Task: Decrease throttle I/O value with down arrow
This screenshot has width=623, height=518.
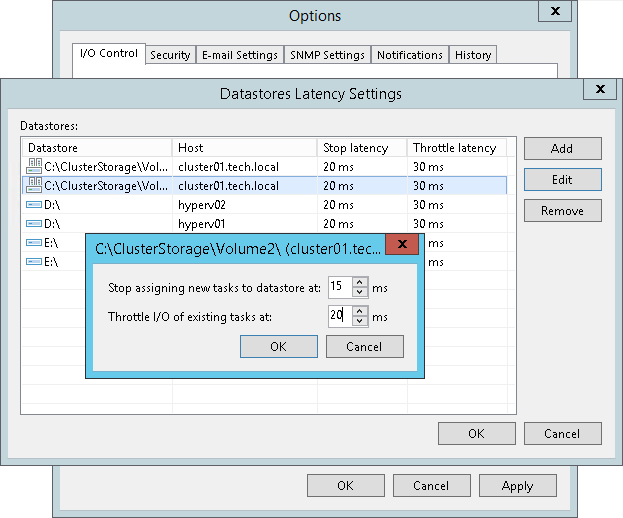Action: point(360,321)
